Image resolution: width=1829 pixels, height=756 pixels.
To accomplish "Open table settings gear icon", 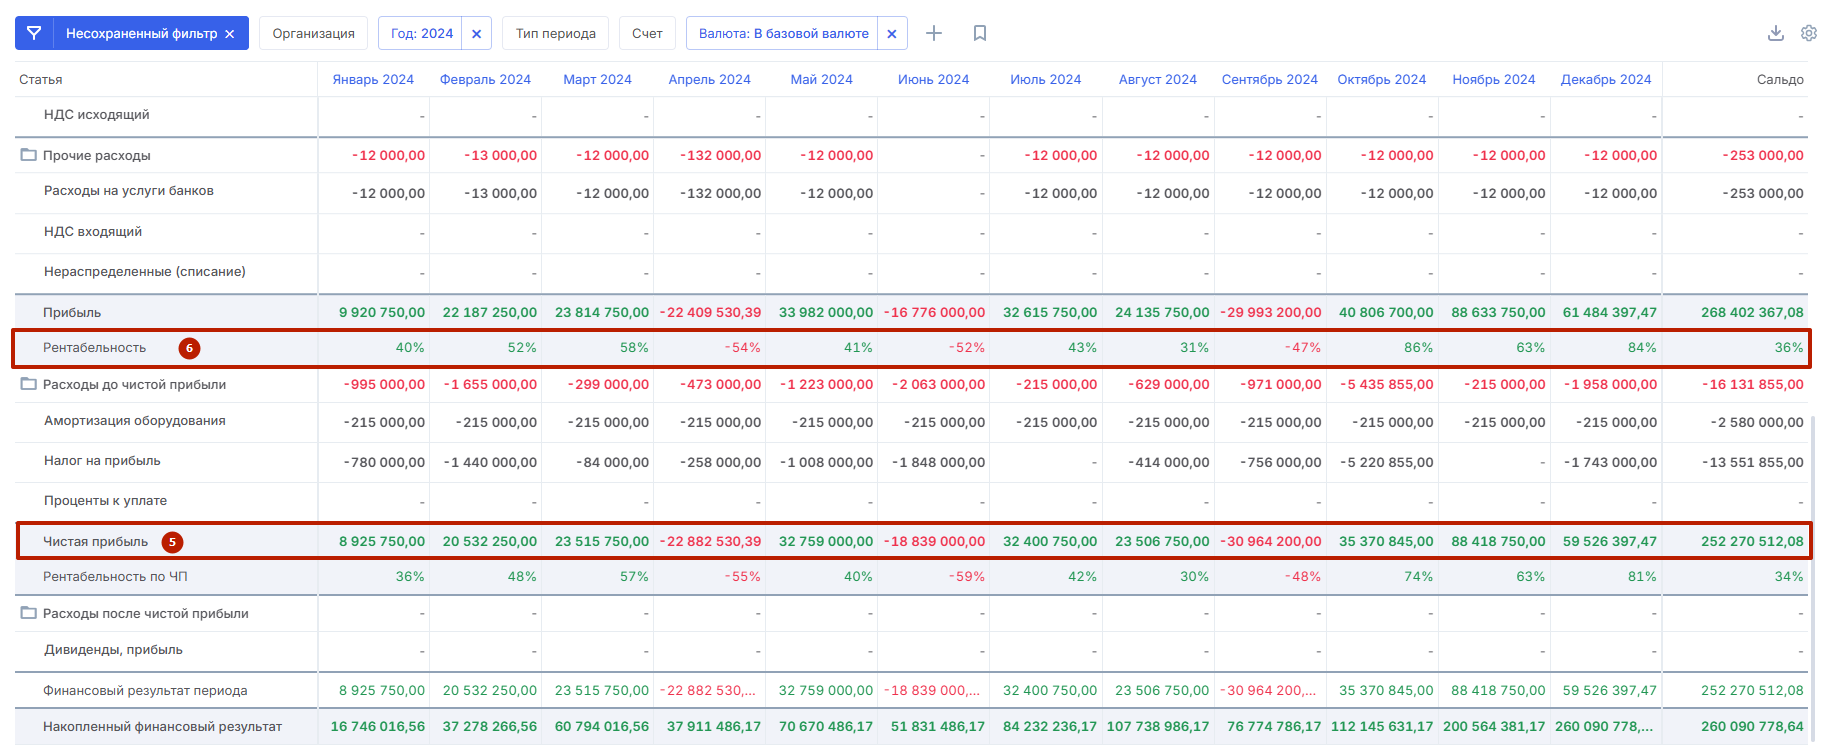I will [x=1809, y=33].
